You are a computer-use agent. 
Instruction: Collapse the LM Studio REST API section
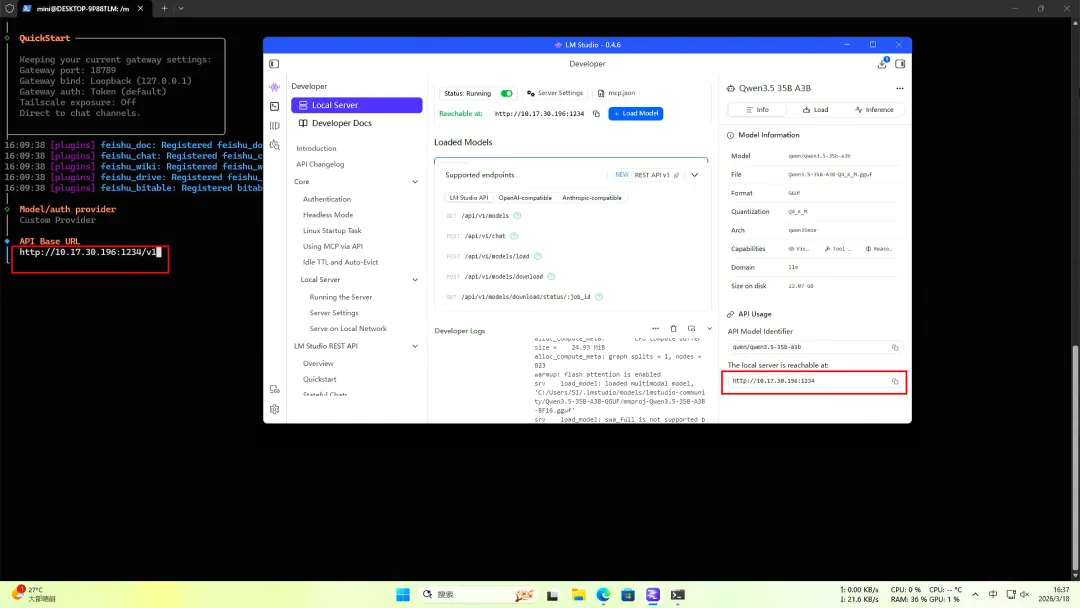coord(415,346)
